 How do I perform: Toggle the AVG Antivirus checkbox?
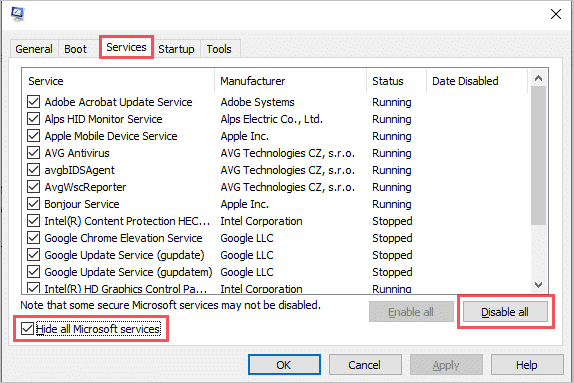33,153
